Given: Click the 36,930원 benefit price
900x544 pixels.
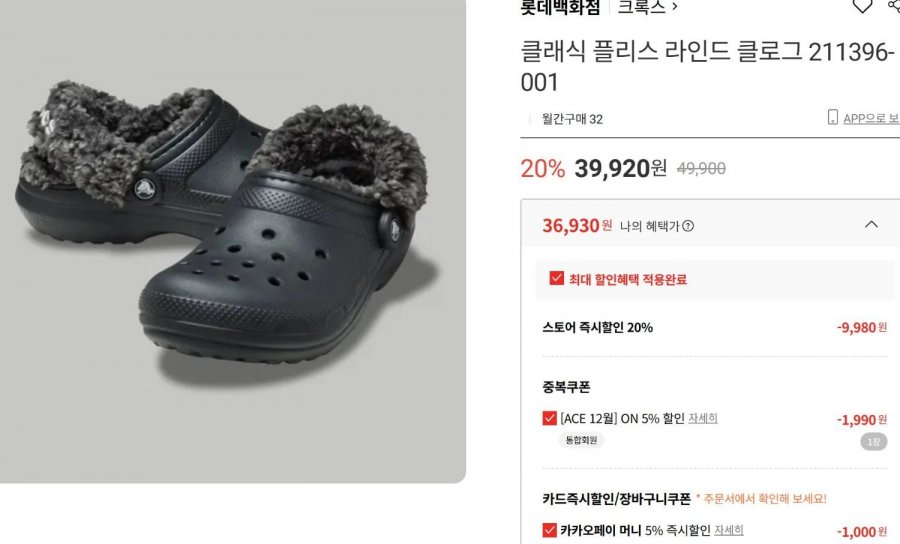Looking at the screenshot, I should tap(577, 226).
